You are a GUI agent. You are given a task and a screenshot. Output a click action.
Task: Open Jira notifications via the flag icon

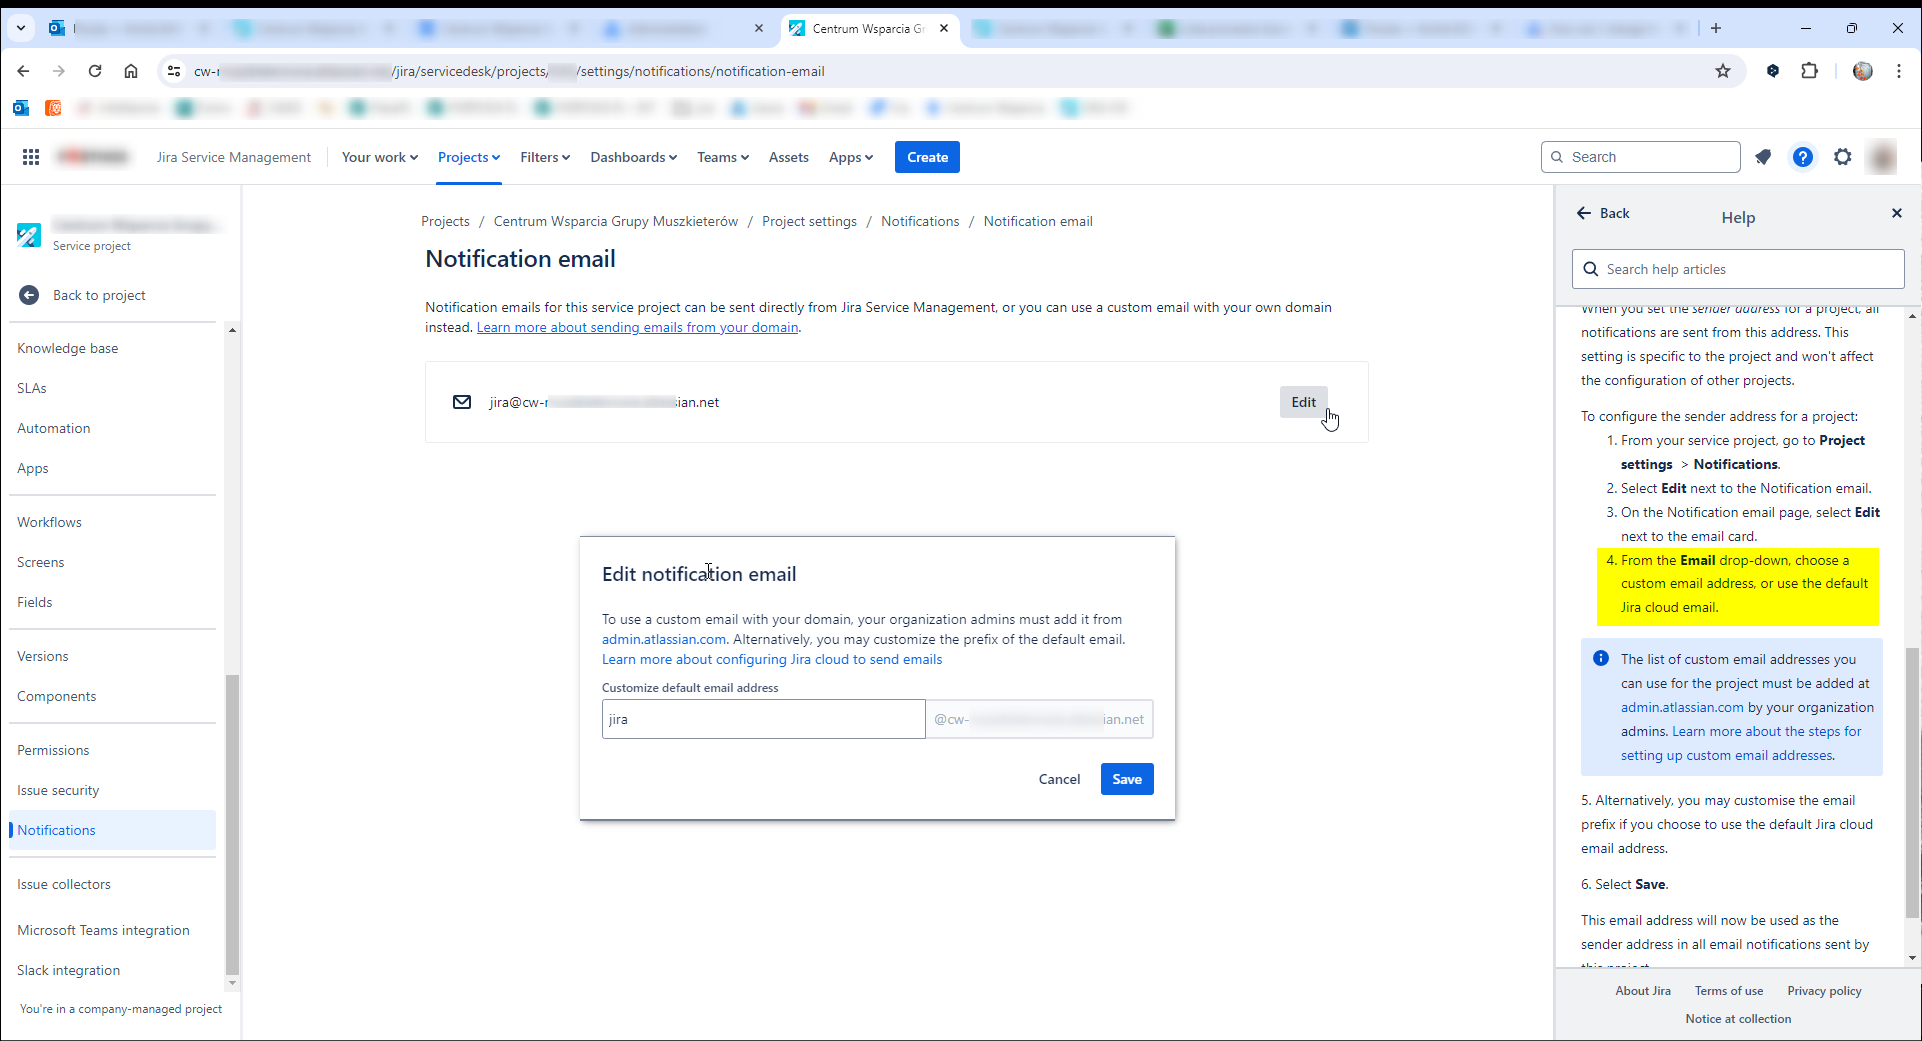pos(1763,157)
